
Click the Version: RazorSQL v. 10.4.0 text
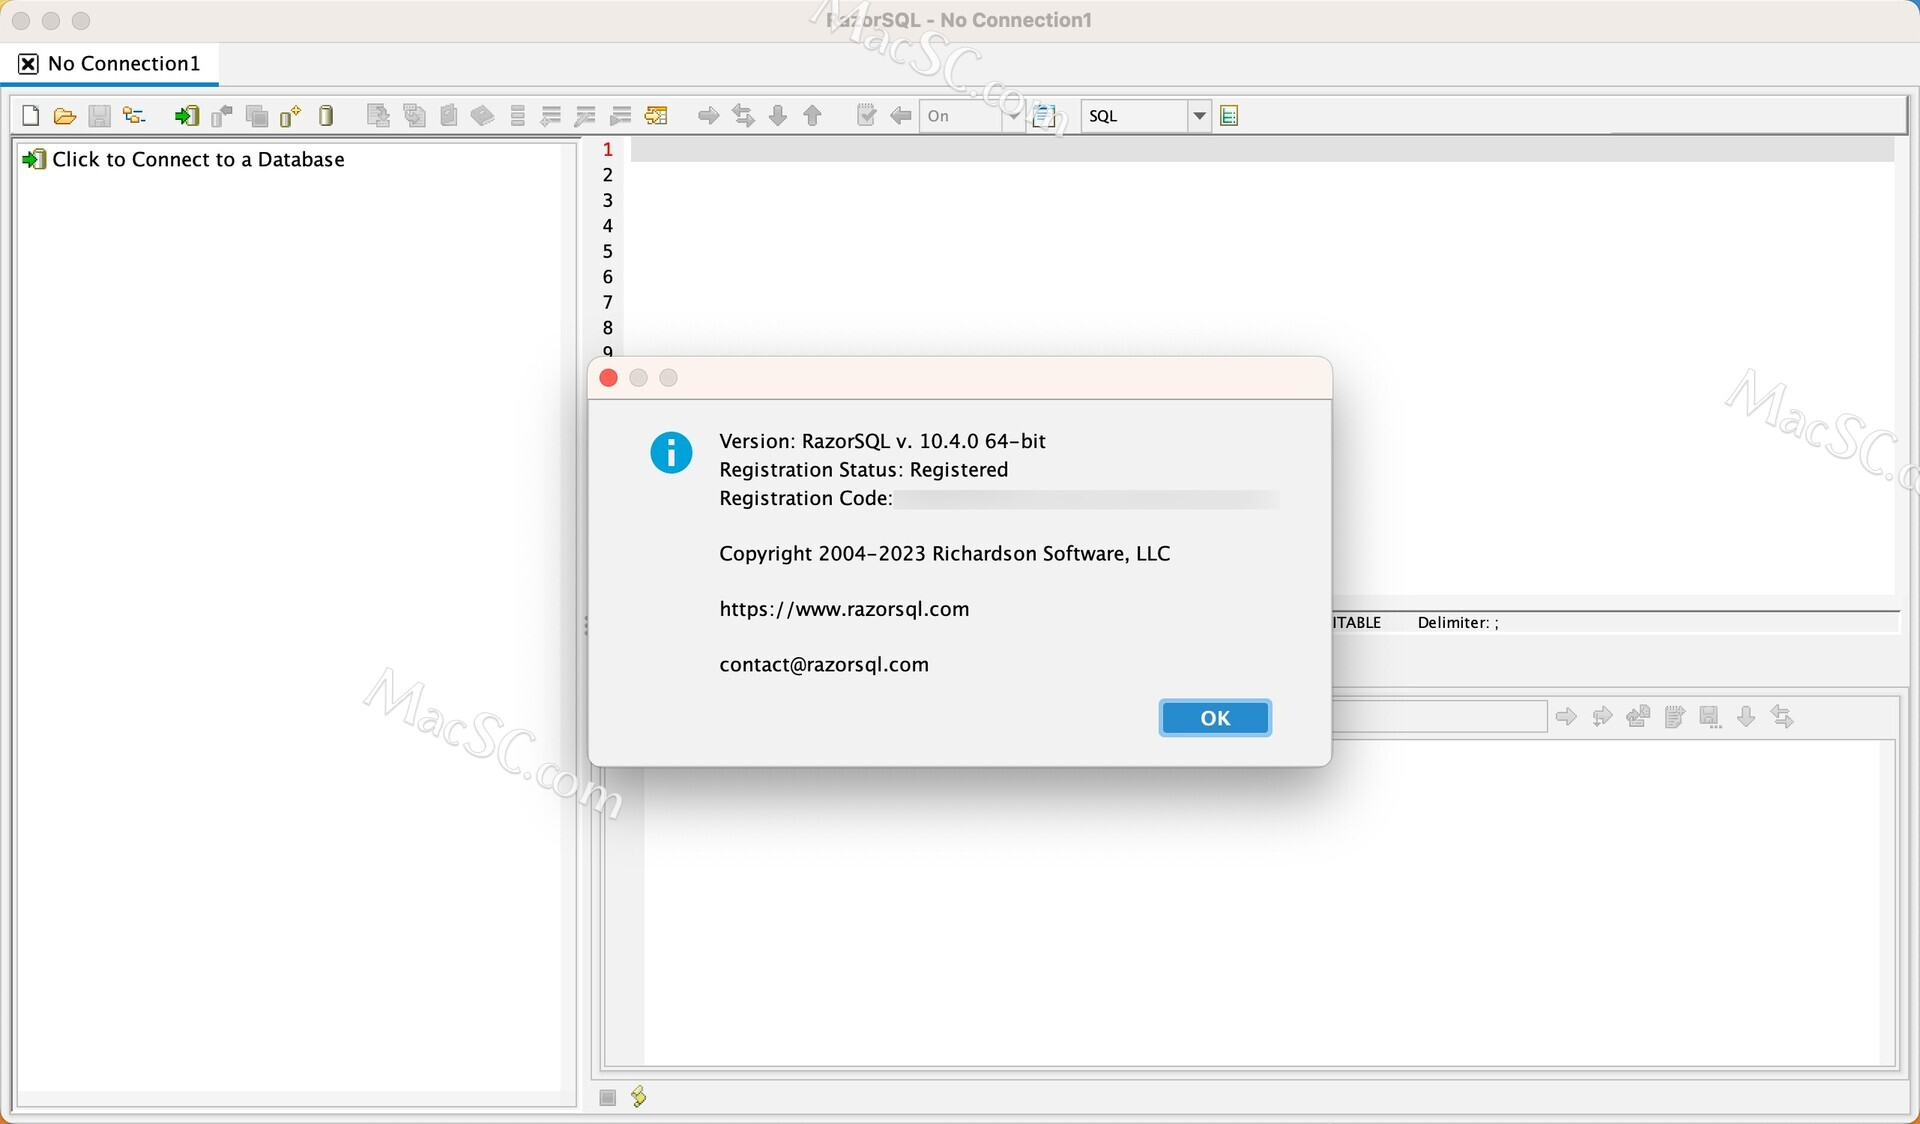882,441
